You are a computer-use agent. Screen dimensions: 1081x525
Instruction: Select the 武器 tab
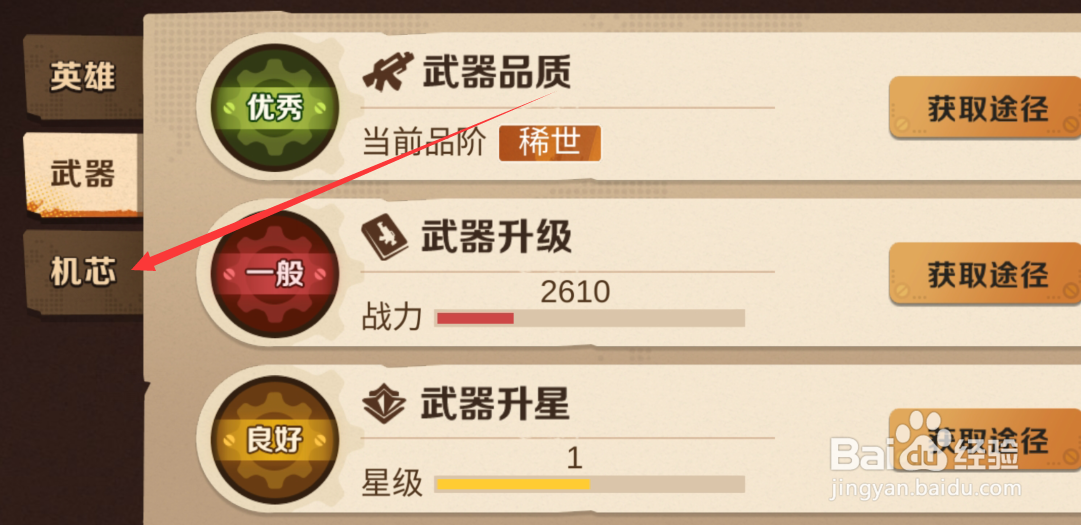pyautogui.click(x=83, y=175)
